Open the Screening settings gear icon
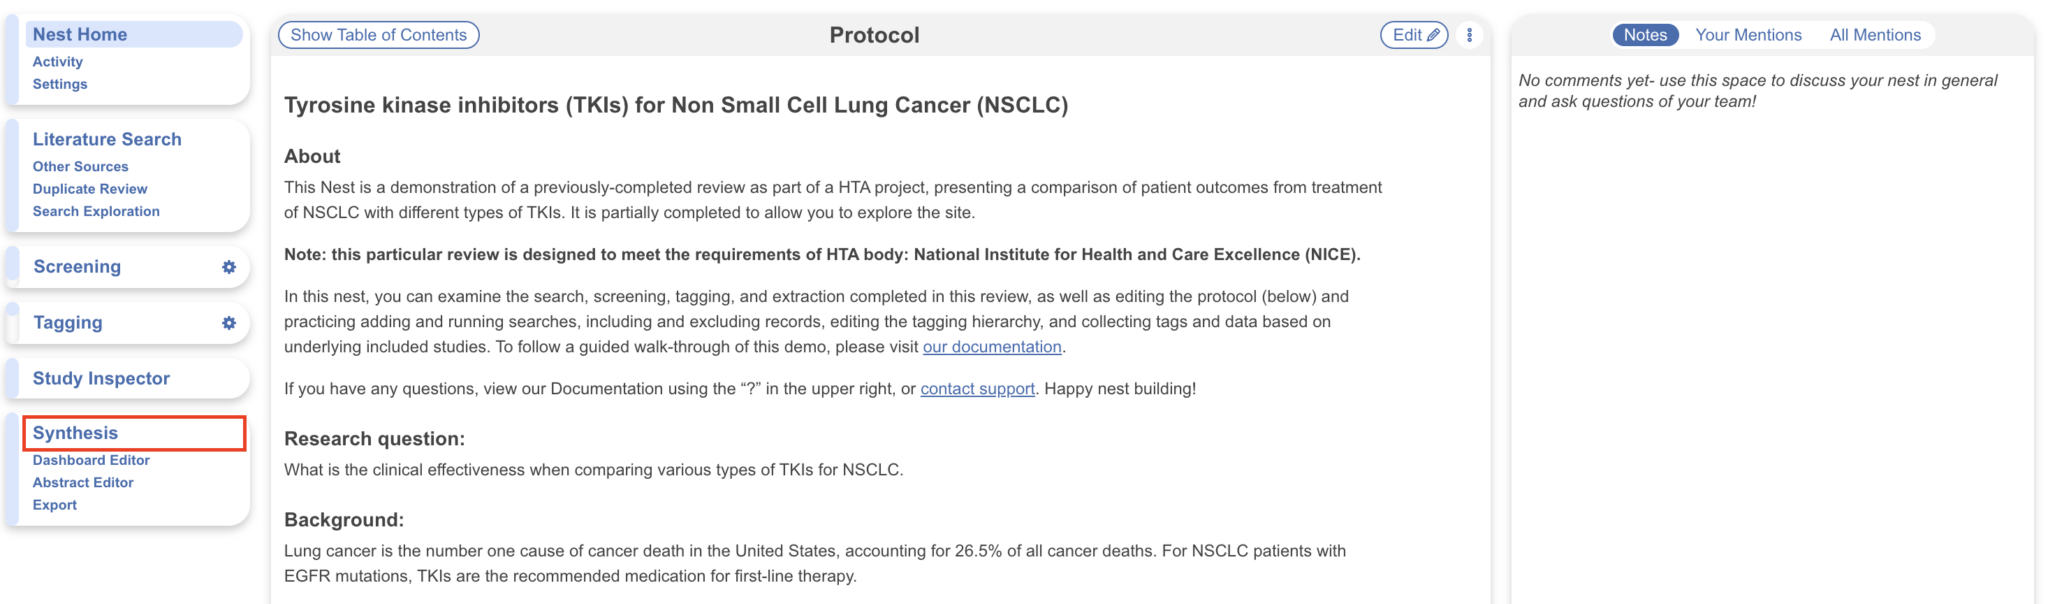 (x=229, y=267)
